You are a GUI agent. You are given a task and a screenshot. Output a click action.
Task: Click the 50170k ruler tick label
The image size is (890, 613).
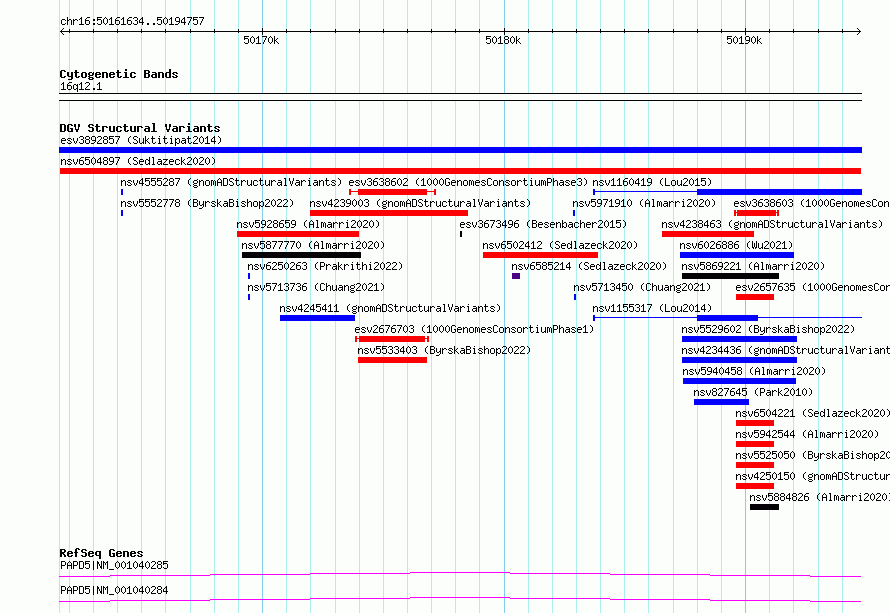click(x=261, y=40)
